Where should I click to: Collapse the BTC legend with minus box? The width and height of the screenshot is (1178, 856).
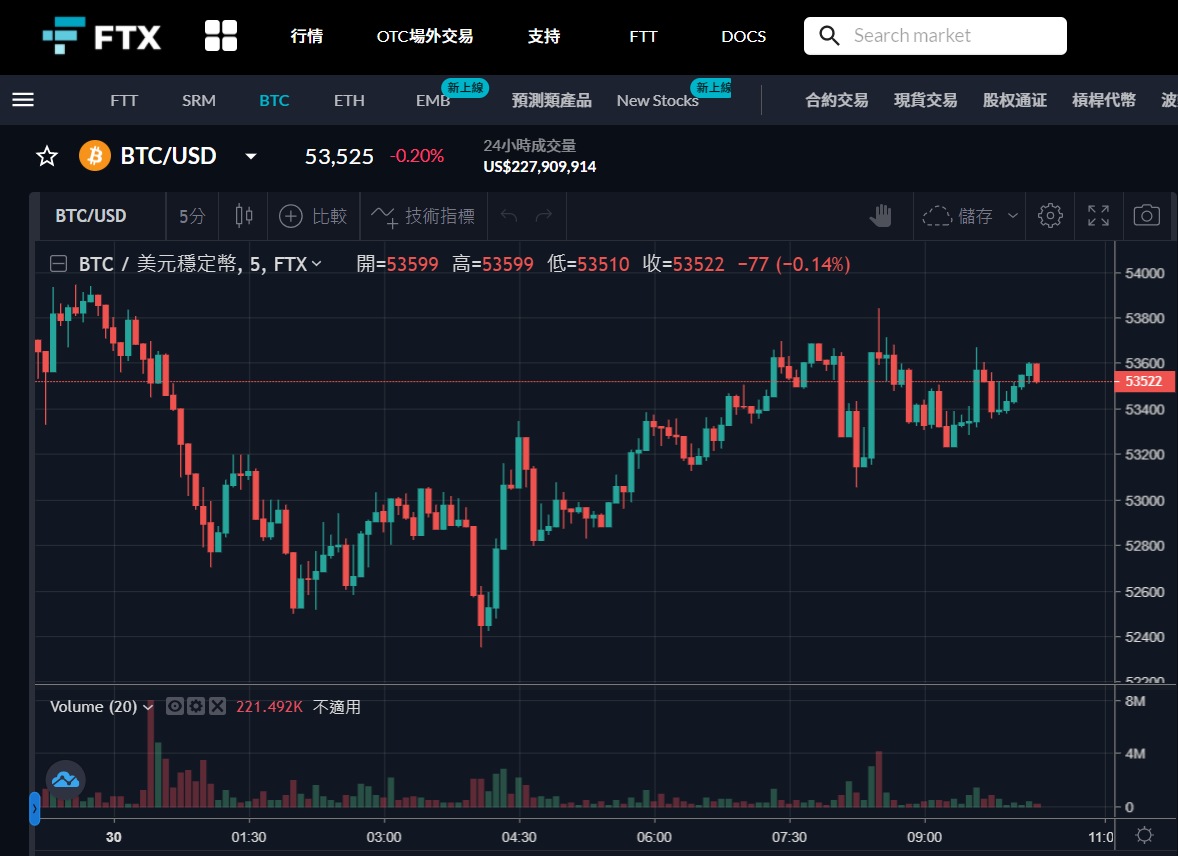click(x=59, y=264)
